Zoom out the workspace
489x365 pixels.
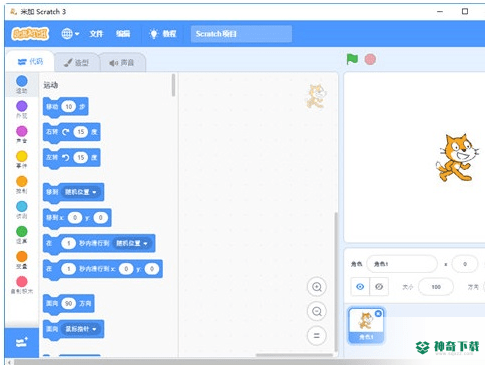316,311
